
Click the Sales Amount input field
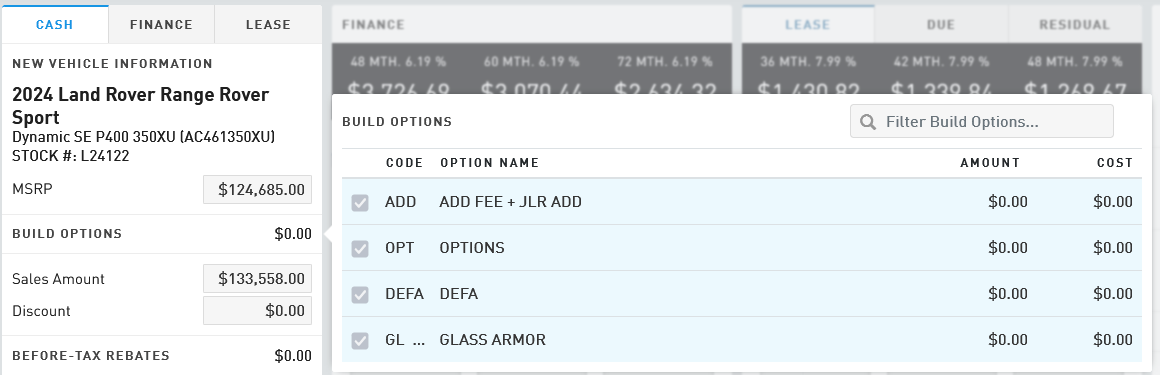tap(257, 279)
